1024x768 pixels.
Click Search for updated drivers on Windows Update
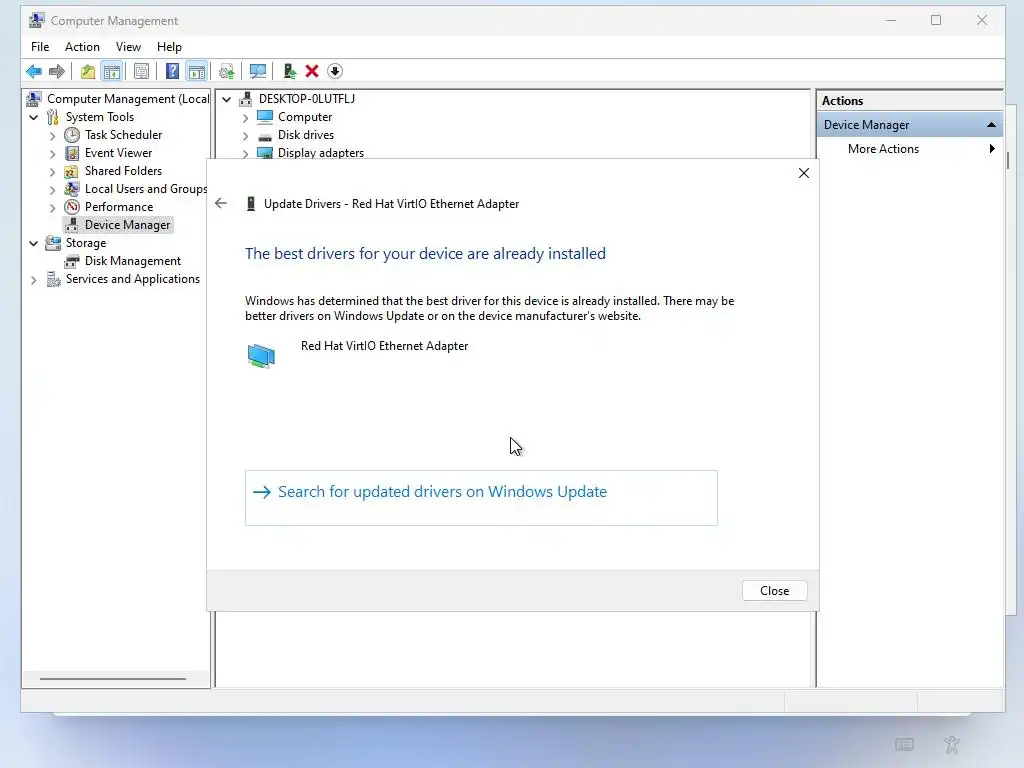click(x=481, y=498)
